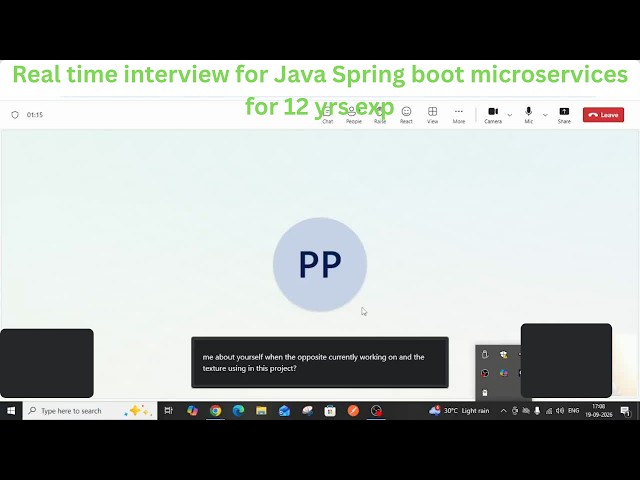Open the Outlook mail app on taskbar
The width and height of the screenshot is (640, 480).
(284, 411)
